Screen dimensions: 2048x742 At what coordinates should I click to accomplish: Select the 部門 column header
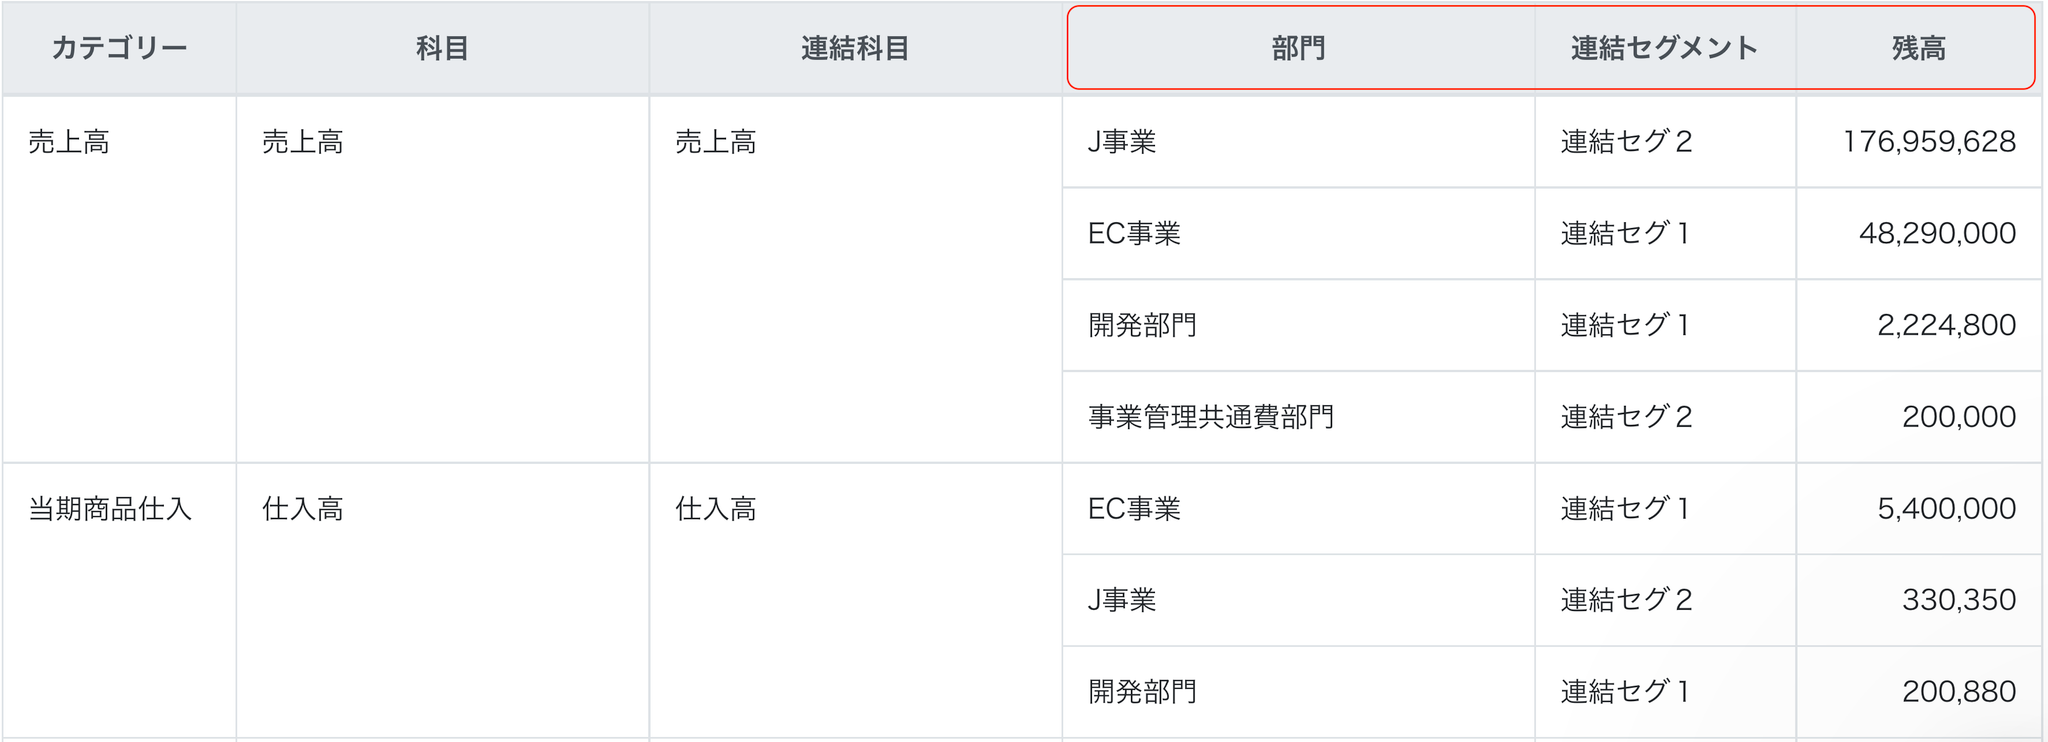[x=1299, y=48]
